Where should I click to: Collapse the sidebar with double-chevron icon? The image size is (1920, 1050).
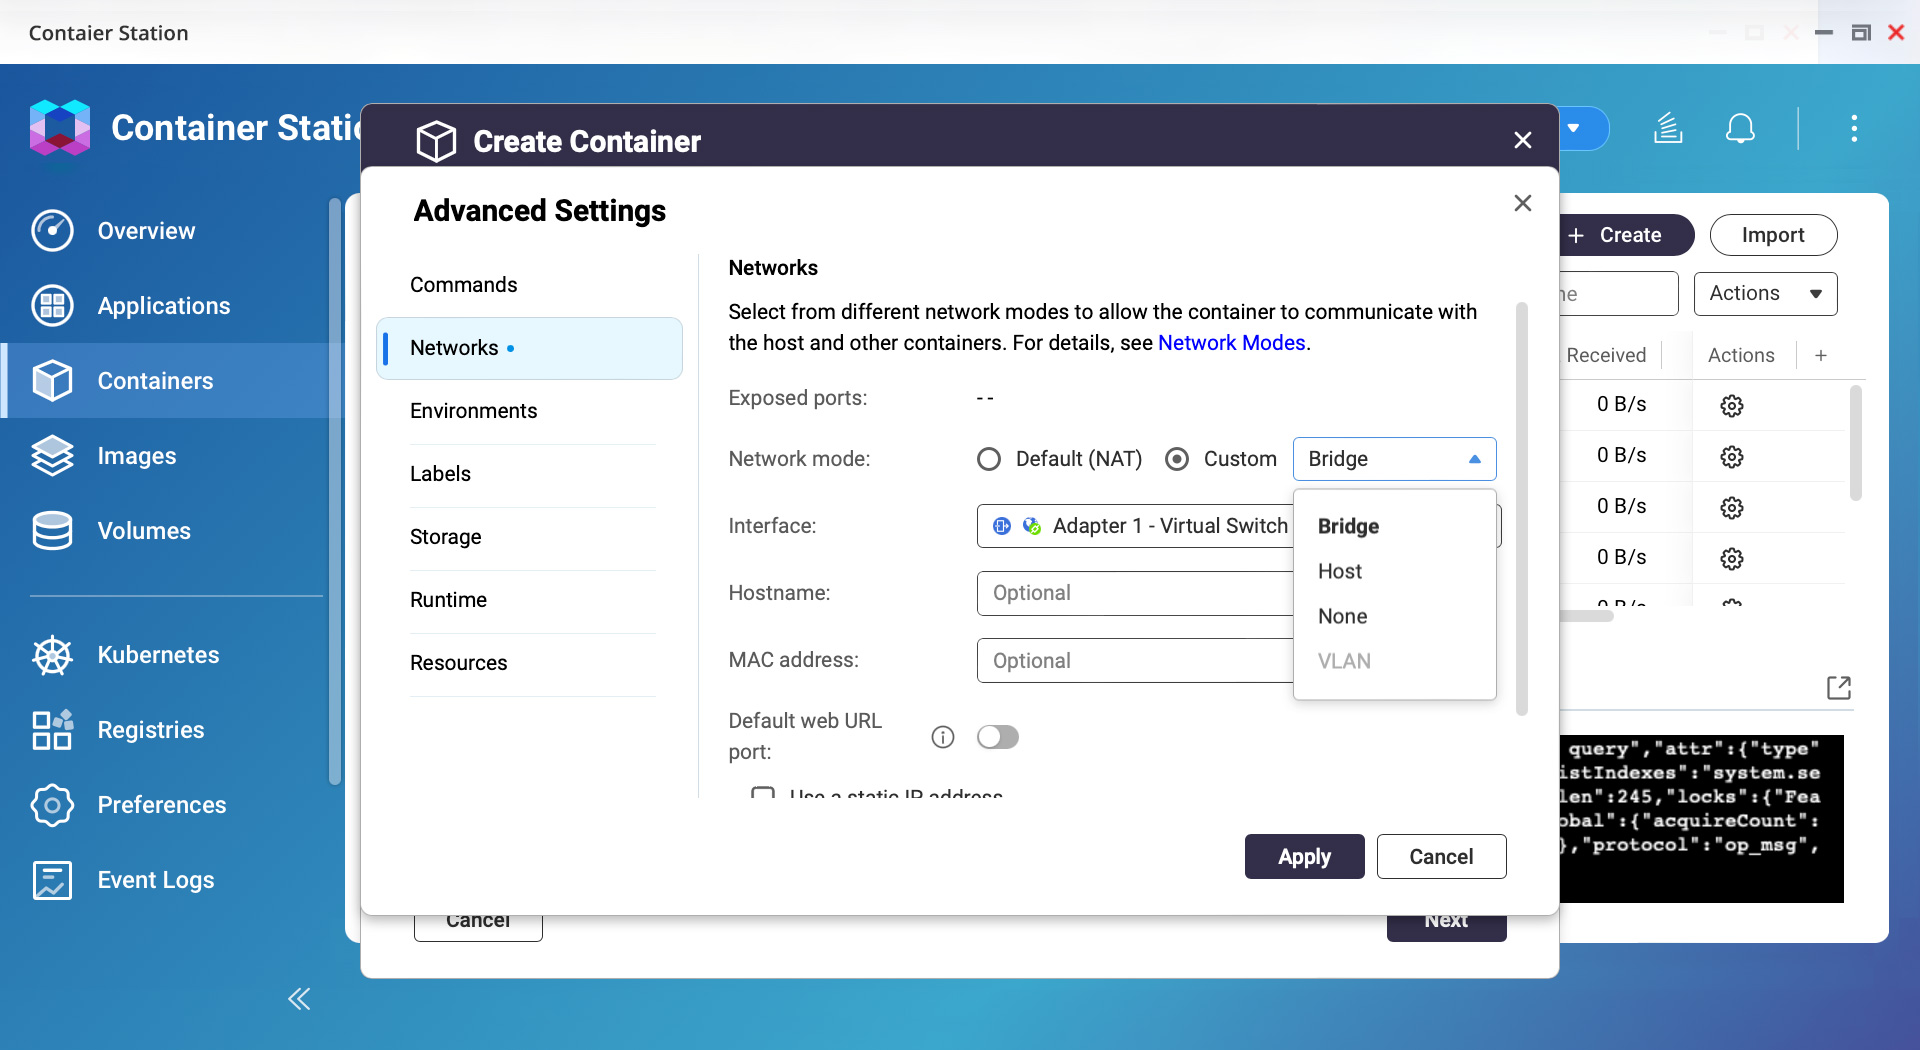tap(299, 999)
